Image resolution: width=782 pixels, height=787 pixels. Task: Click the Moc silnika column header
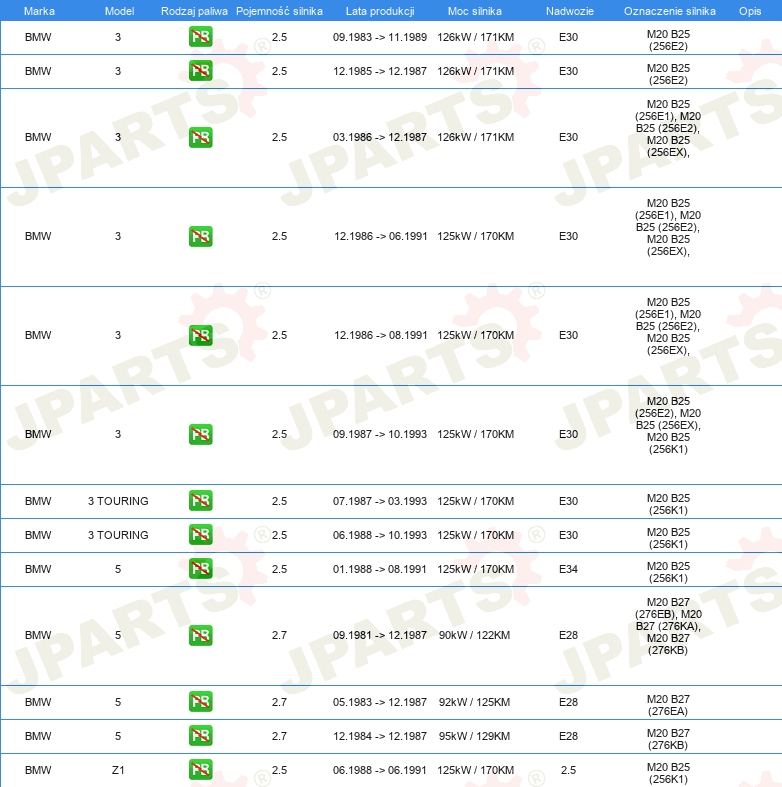click(x=475, y=11)
